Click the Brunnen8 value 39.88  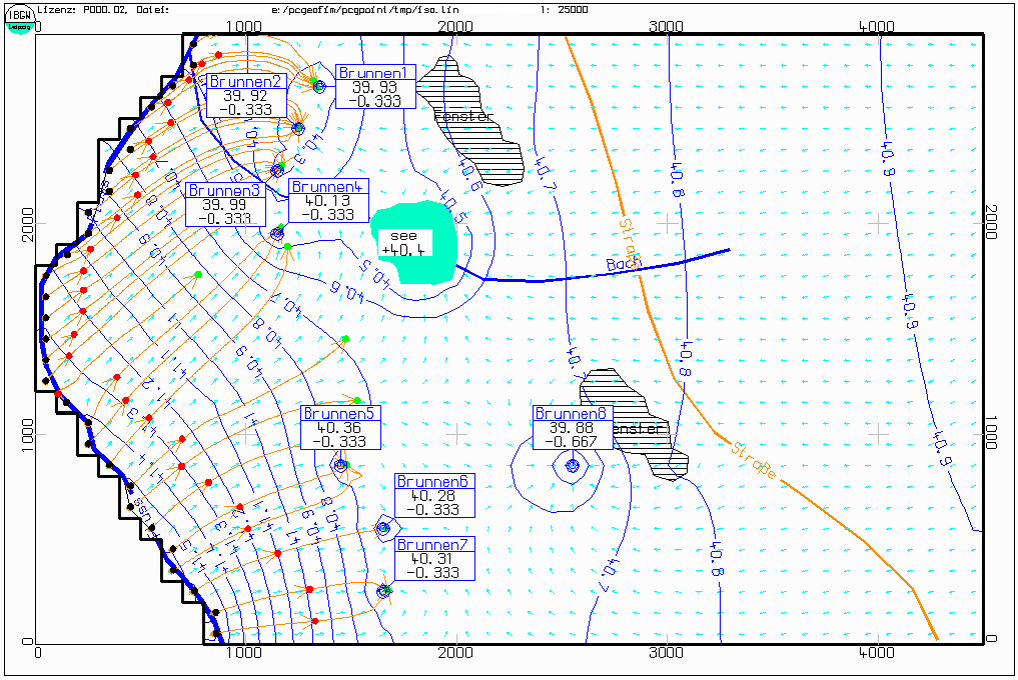(572, 428)
